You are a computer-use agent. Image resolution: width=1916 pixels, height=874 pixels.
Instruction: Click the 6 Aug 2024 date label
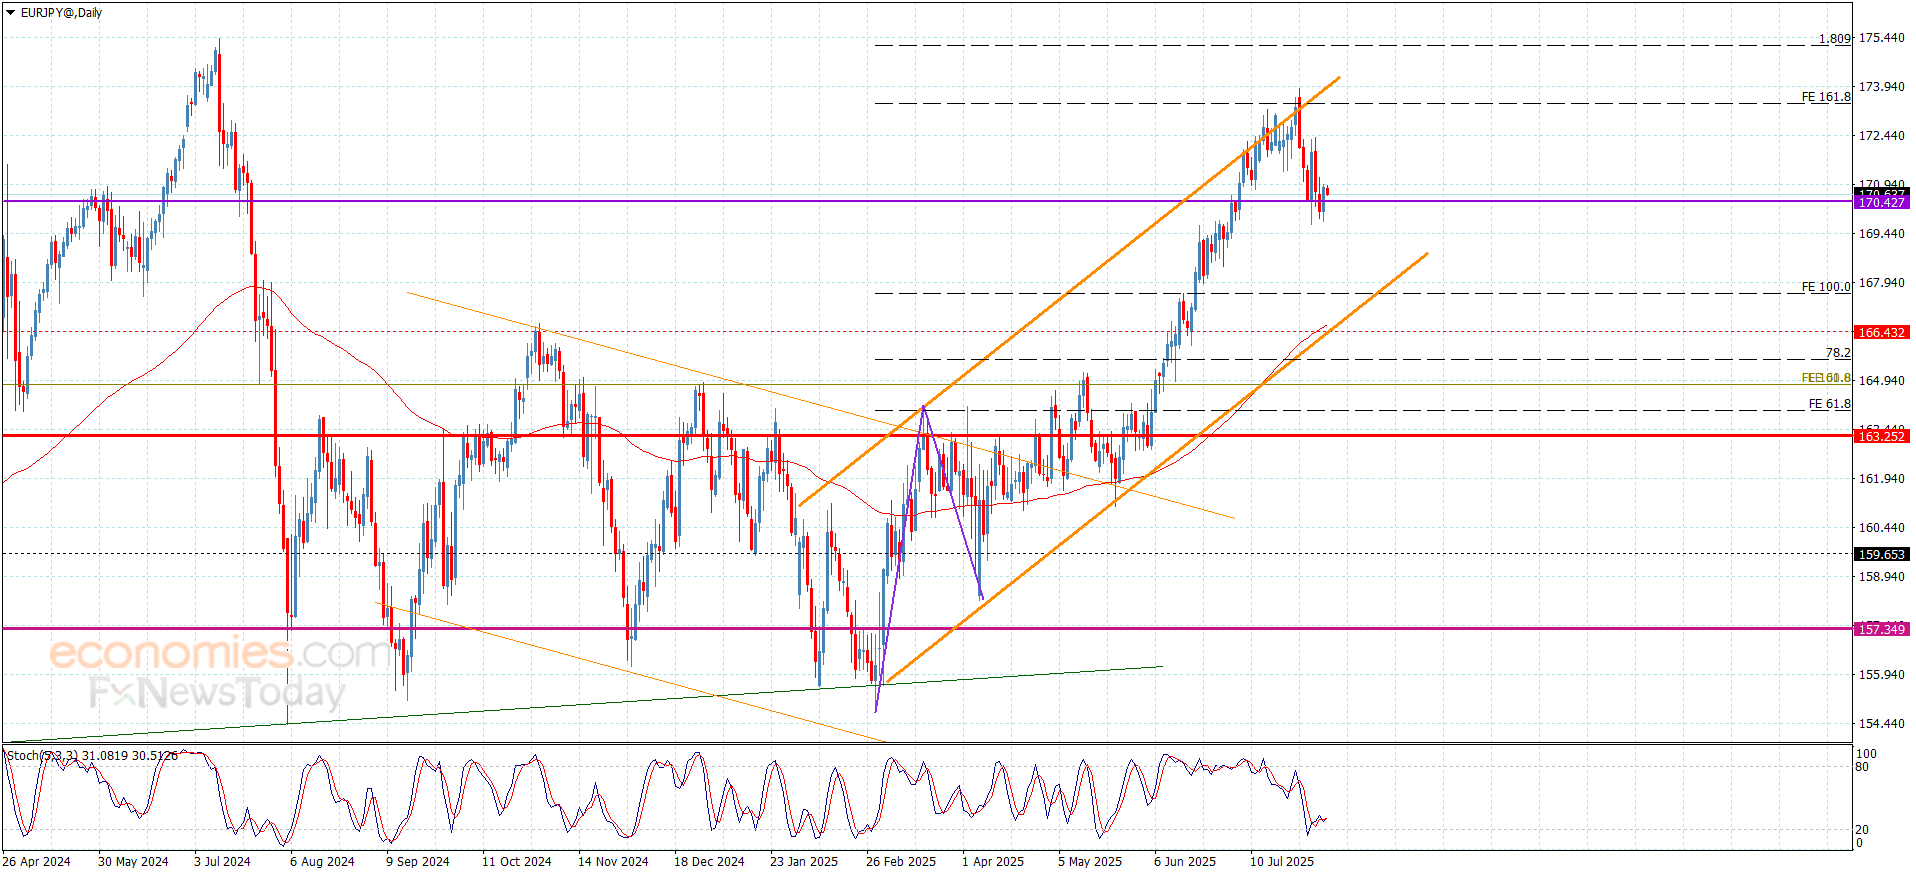point(322,862)
